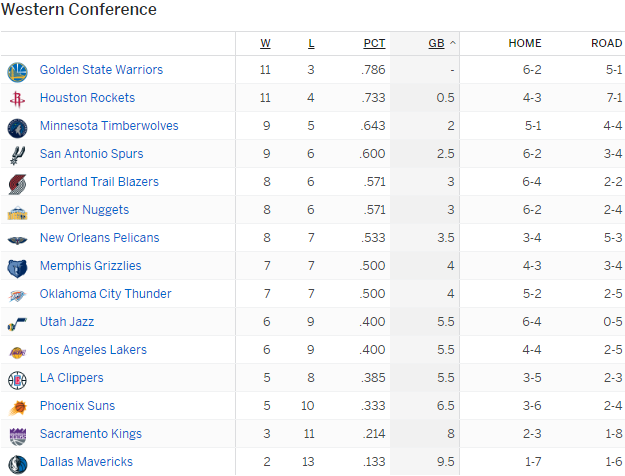Go to the Phoenix Suns team page

click(77, 406)
